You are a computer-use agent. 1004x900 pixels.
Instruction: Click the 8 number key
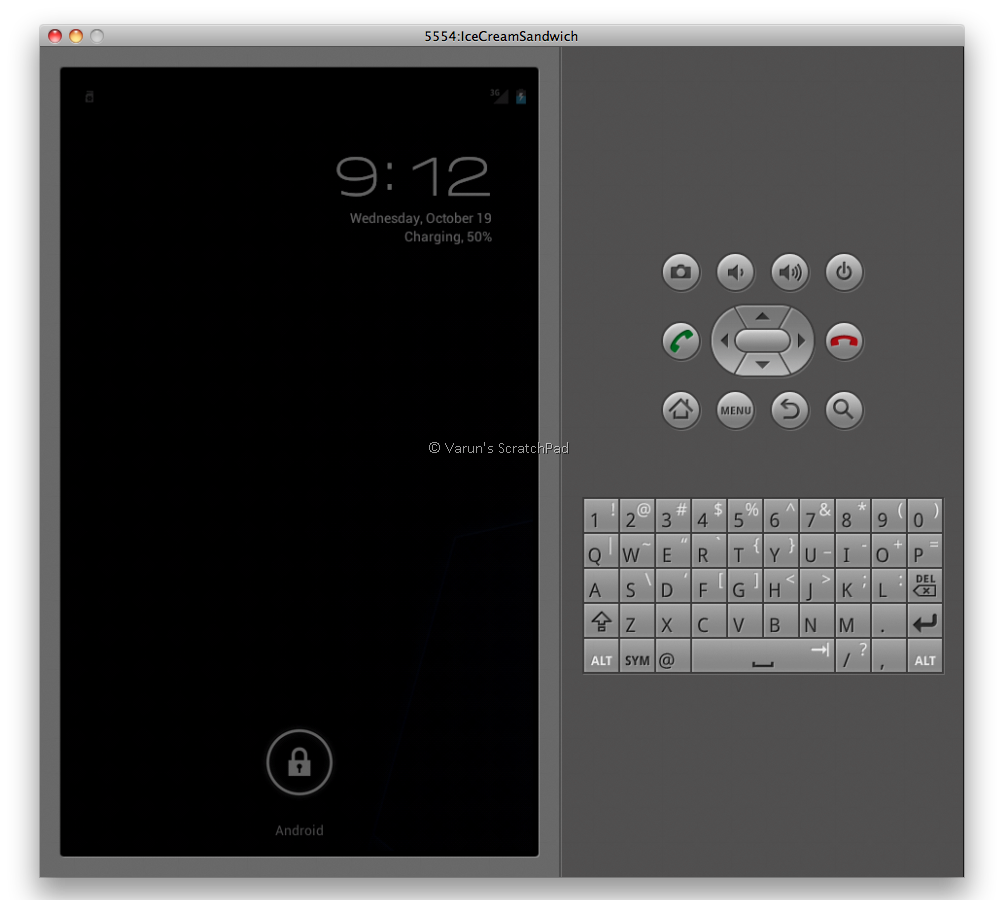853,516
